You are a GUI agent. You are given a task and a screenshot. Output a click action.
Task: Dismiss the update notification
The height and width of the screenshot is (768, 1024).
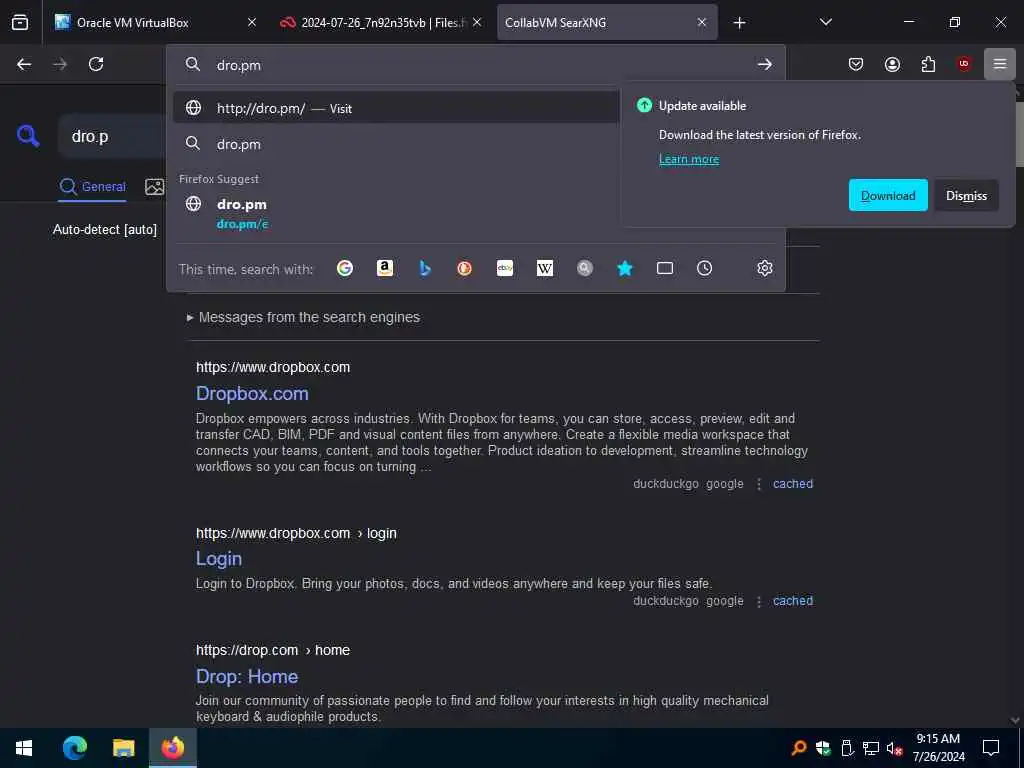[967, 195]
